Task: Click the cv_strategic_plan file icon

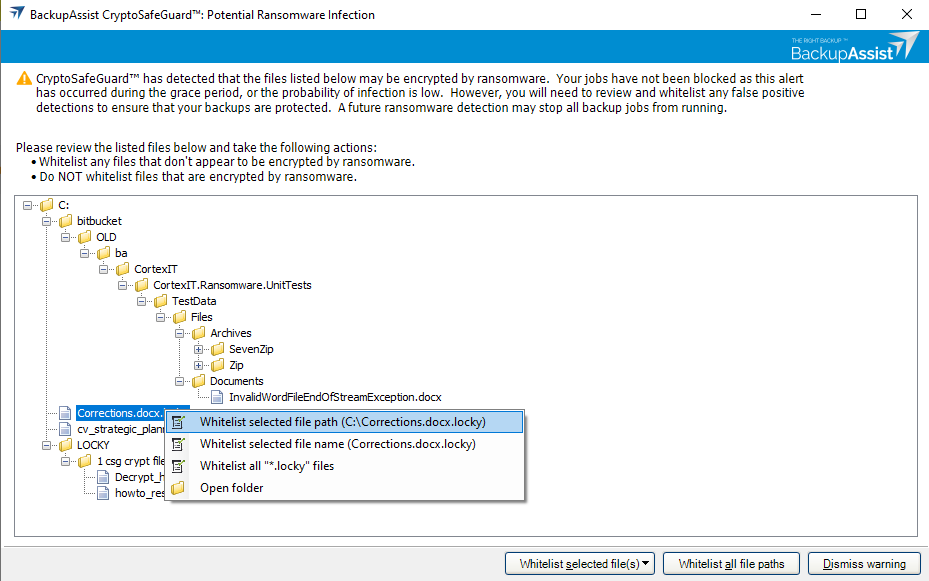Action: tap(65, 429)
